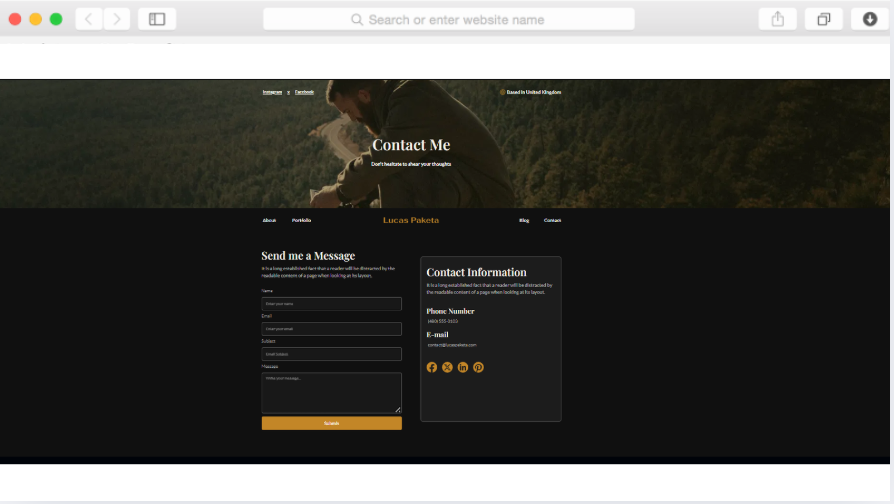The width and height of the screenshot is (894, 504).
Task: Go back with the browser back arrow
Action: pyautogui.click(x=89, y=19)
